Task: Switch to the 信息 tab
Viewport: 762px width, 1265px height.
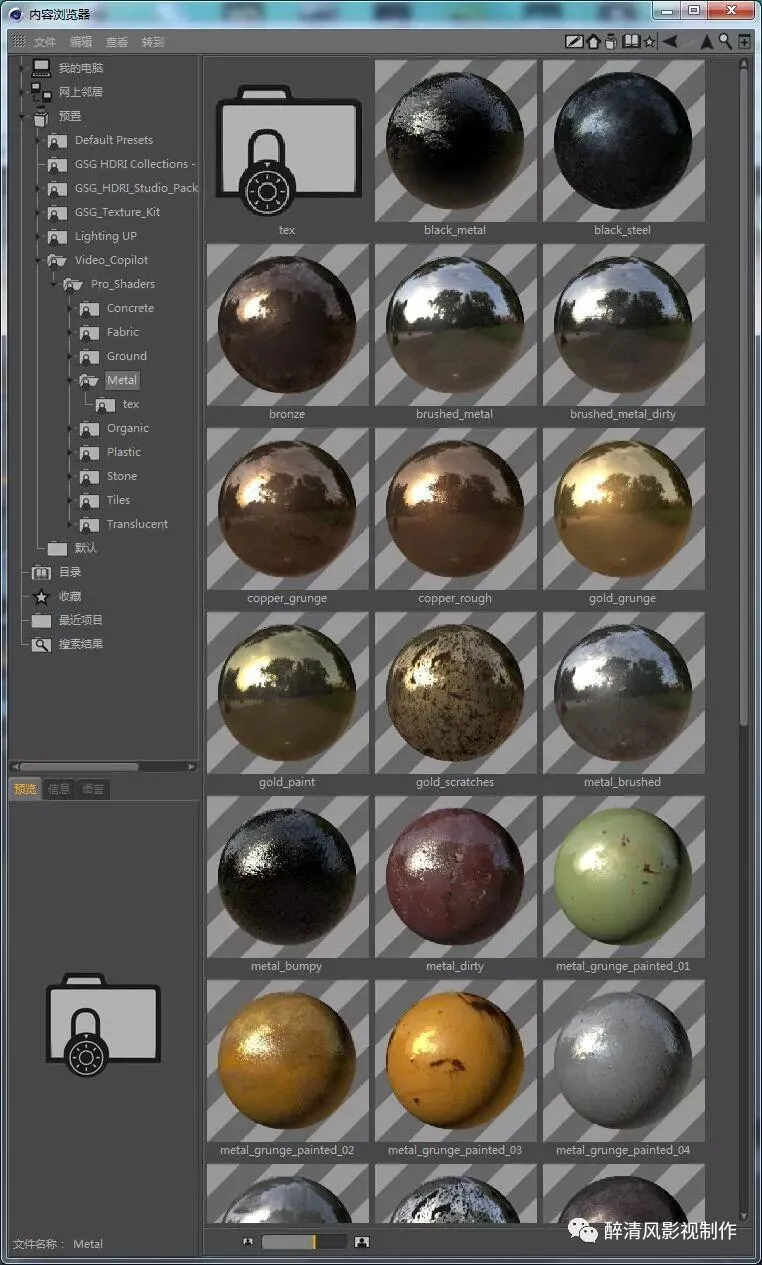Action: pyautogui.click(x=59, y=789)
